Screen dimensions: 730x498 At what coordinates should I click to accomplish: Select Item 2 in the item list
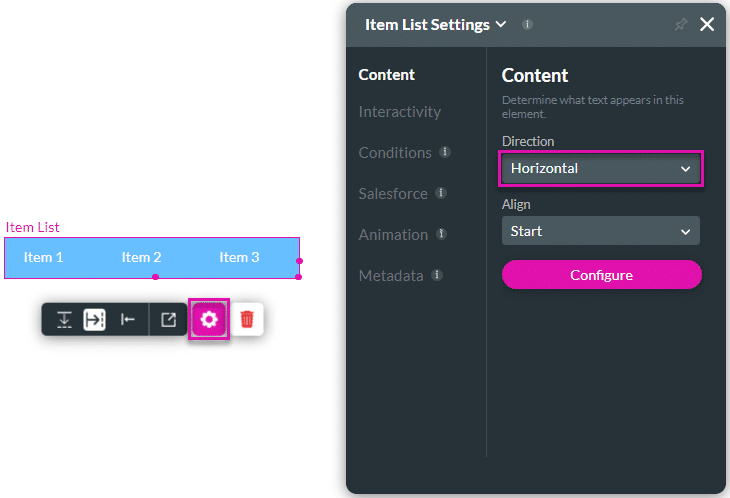pos(142,257)
